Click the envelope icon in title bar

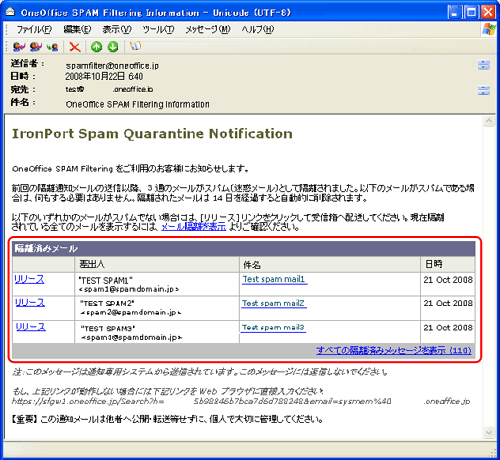point(10,12)
